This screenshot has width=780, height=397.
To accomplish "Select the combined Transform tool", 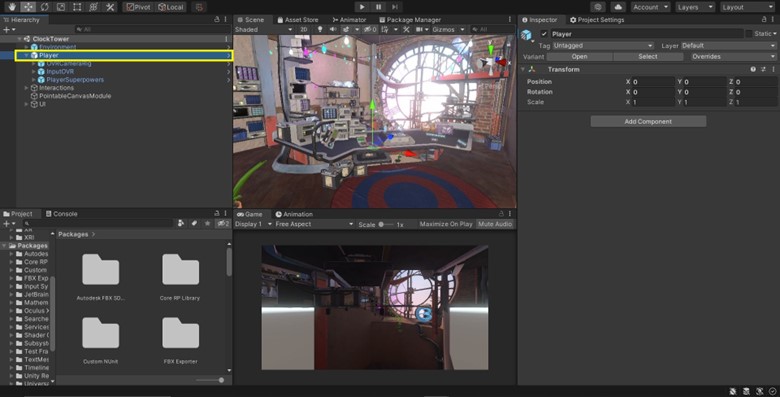I will point(94,7).
